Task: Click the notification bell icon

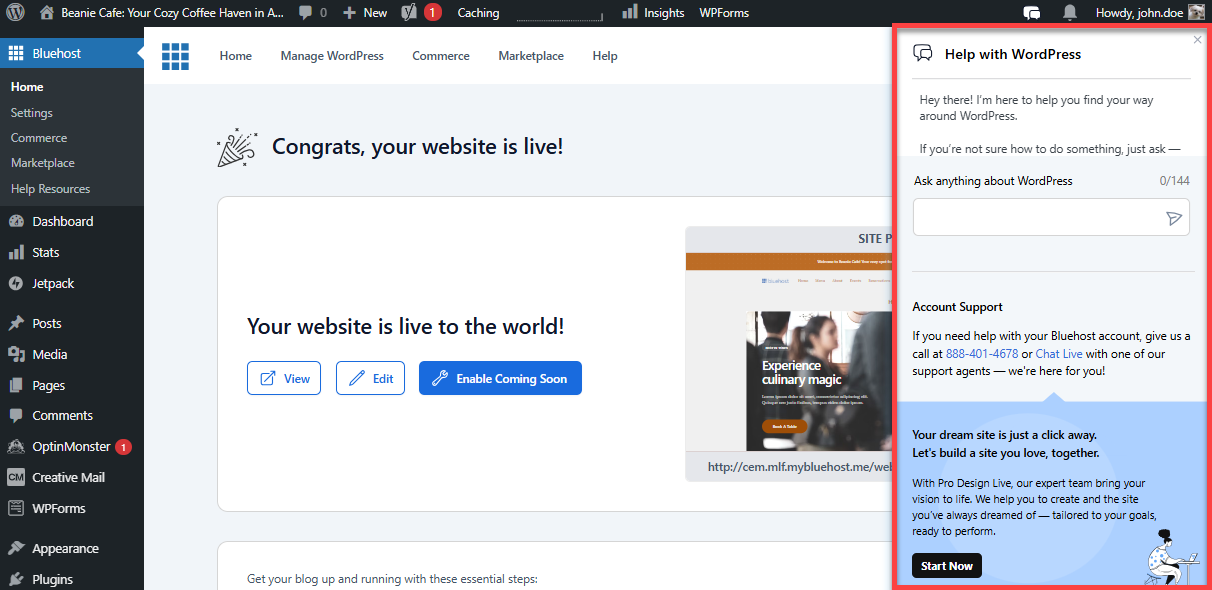Action: [1070, 10]
